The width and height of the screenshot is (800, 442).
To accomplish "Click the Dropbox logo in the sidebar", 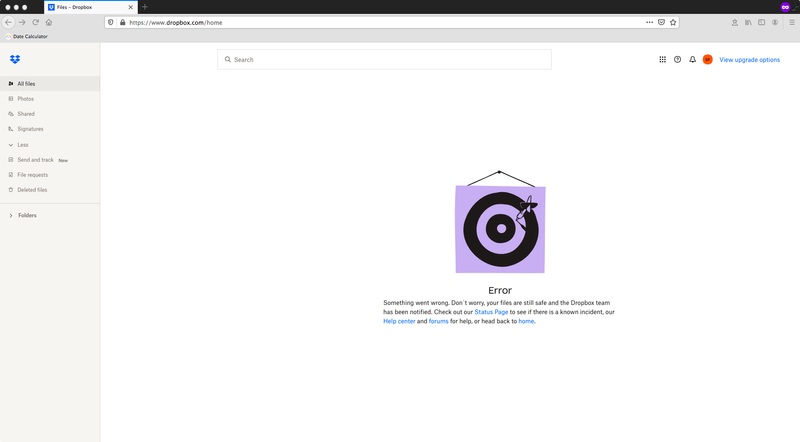I will (15, 59).
